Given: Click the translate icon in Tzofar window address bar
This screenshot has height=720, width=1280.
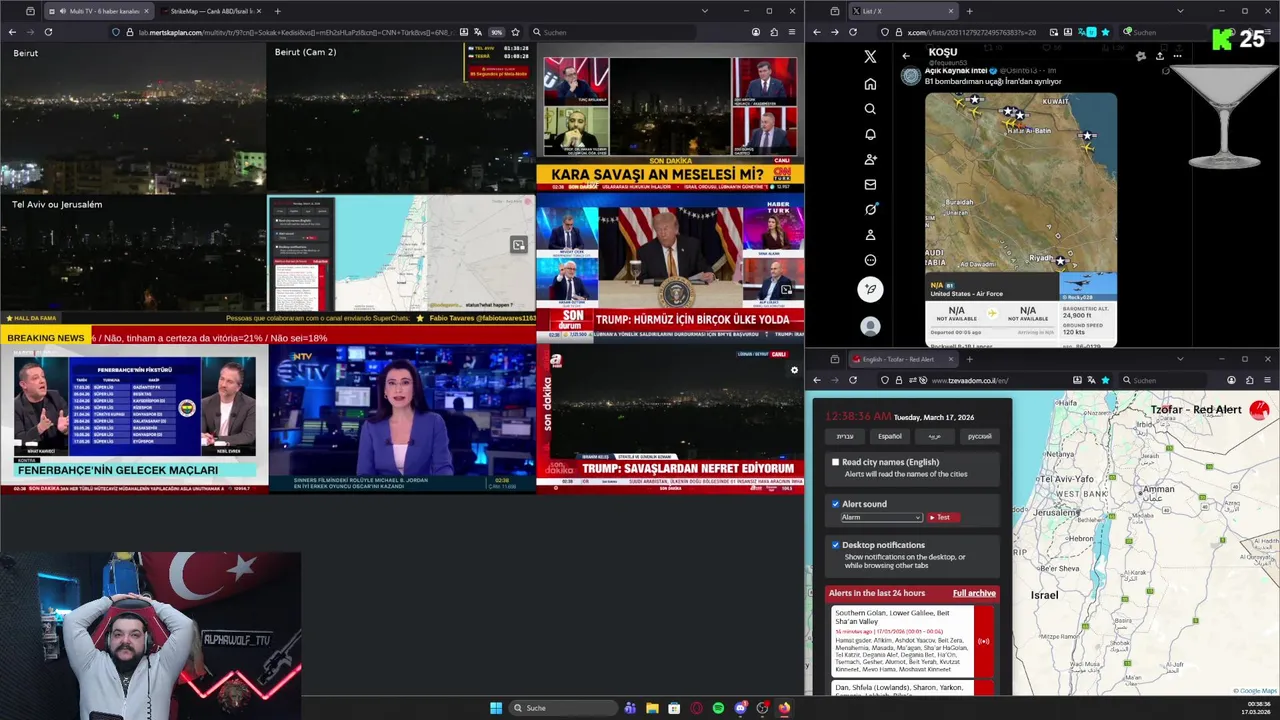Looking at the screenshot, I should pyautogui.click(x=1092, y=380).
